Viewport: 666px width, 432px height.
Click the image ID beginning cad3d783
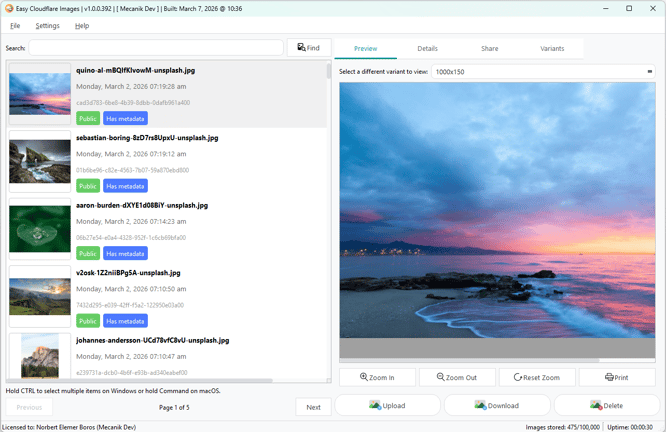(133, 103)
